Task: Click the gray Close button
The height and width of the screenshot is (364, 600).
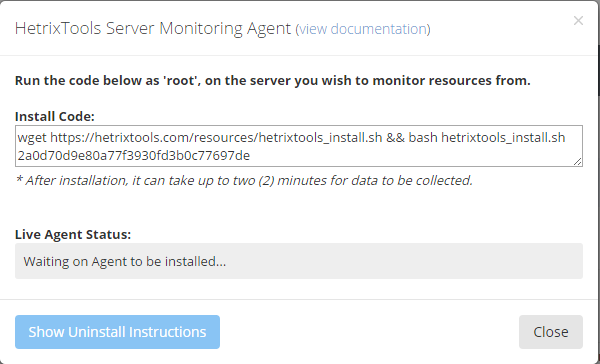Action: point(551,332)
